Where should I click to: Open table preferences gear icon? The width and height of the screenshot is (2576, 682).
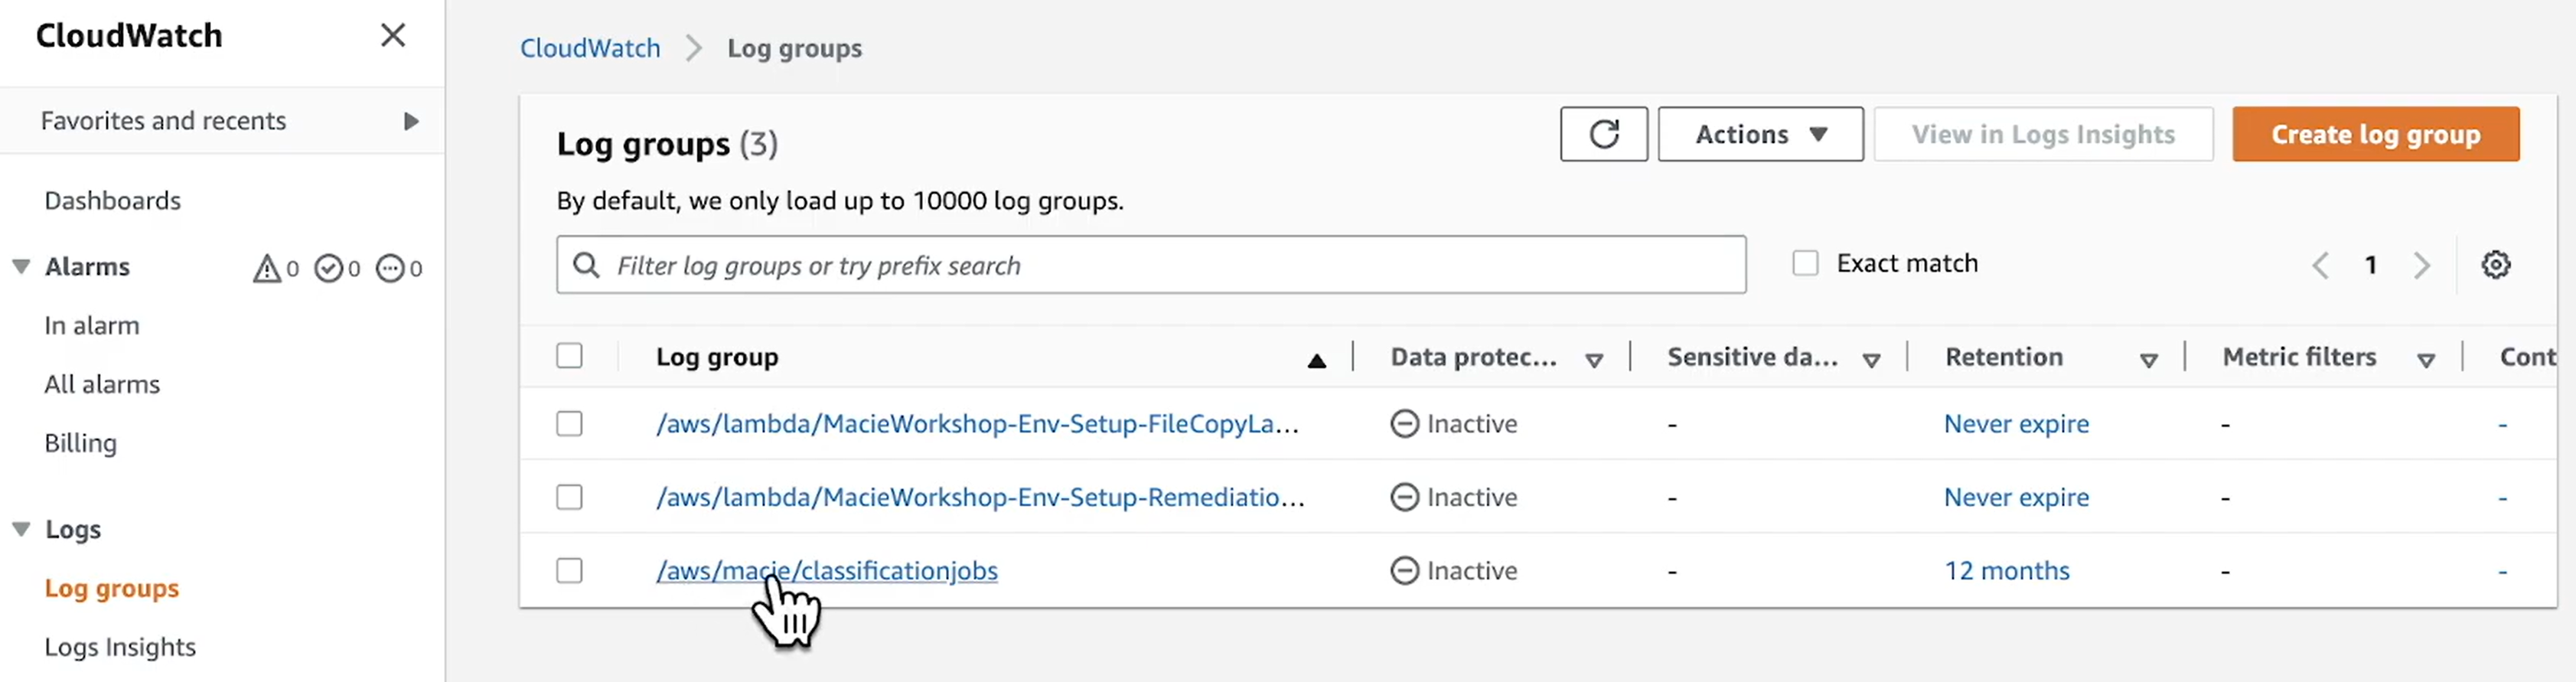[2495, 265]
